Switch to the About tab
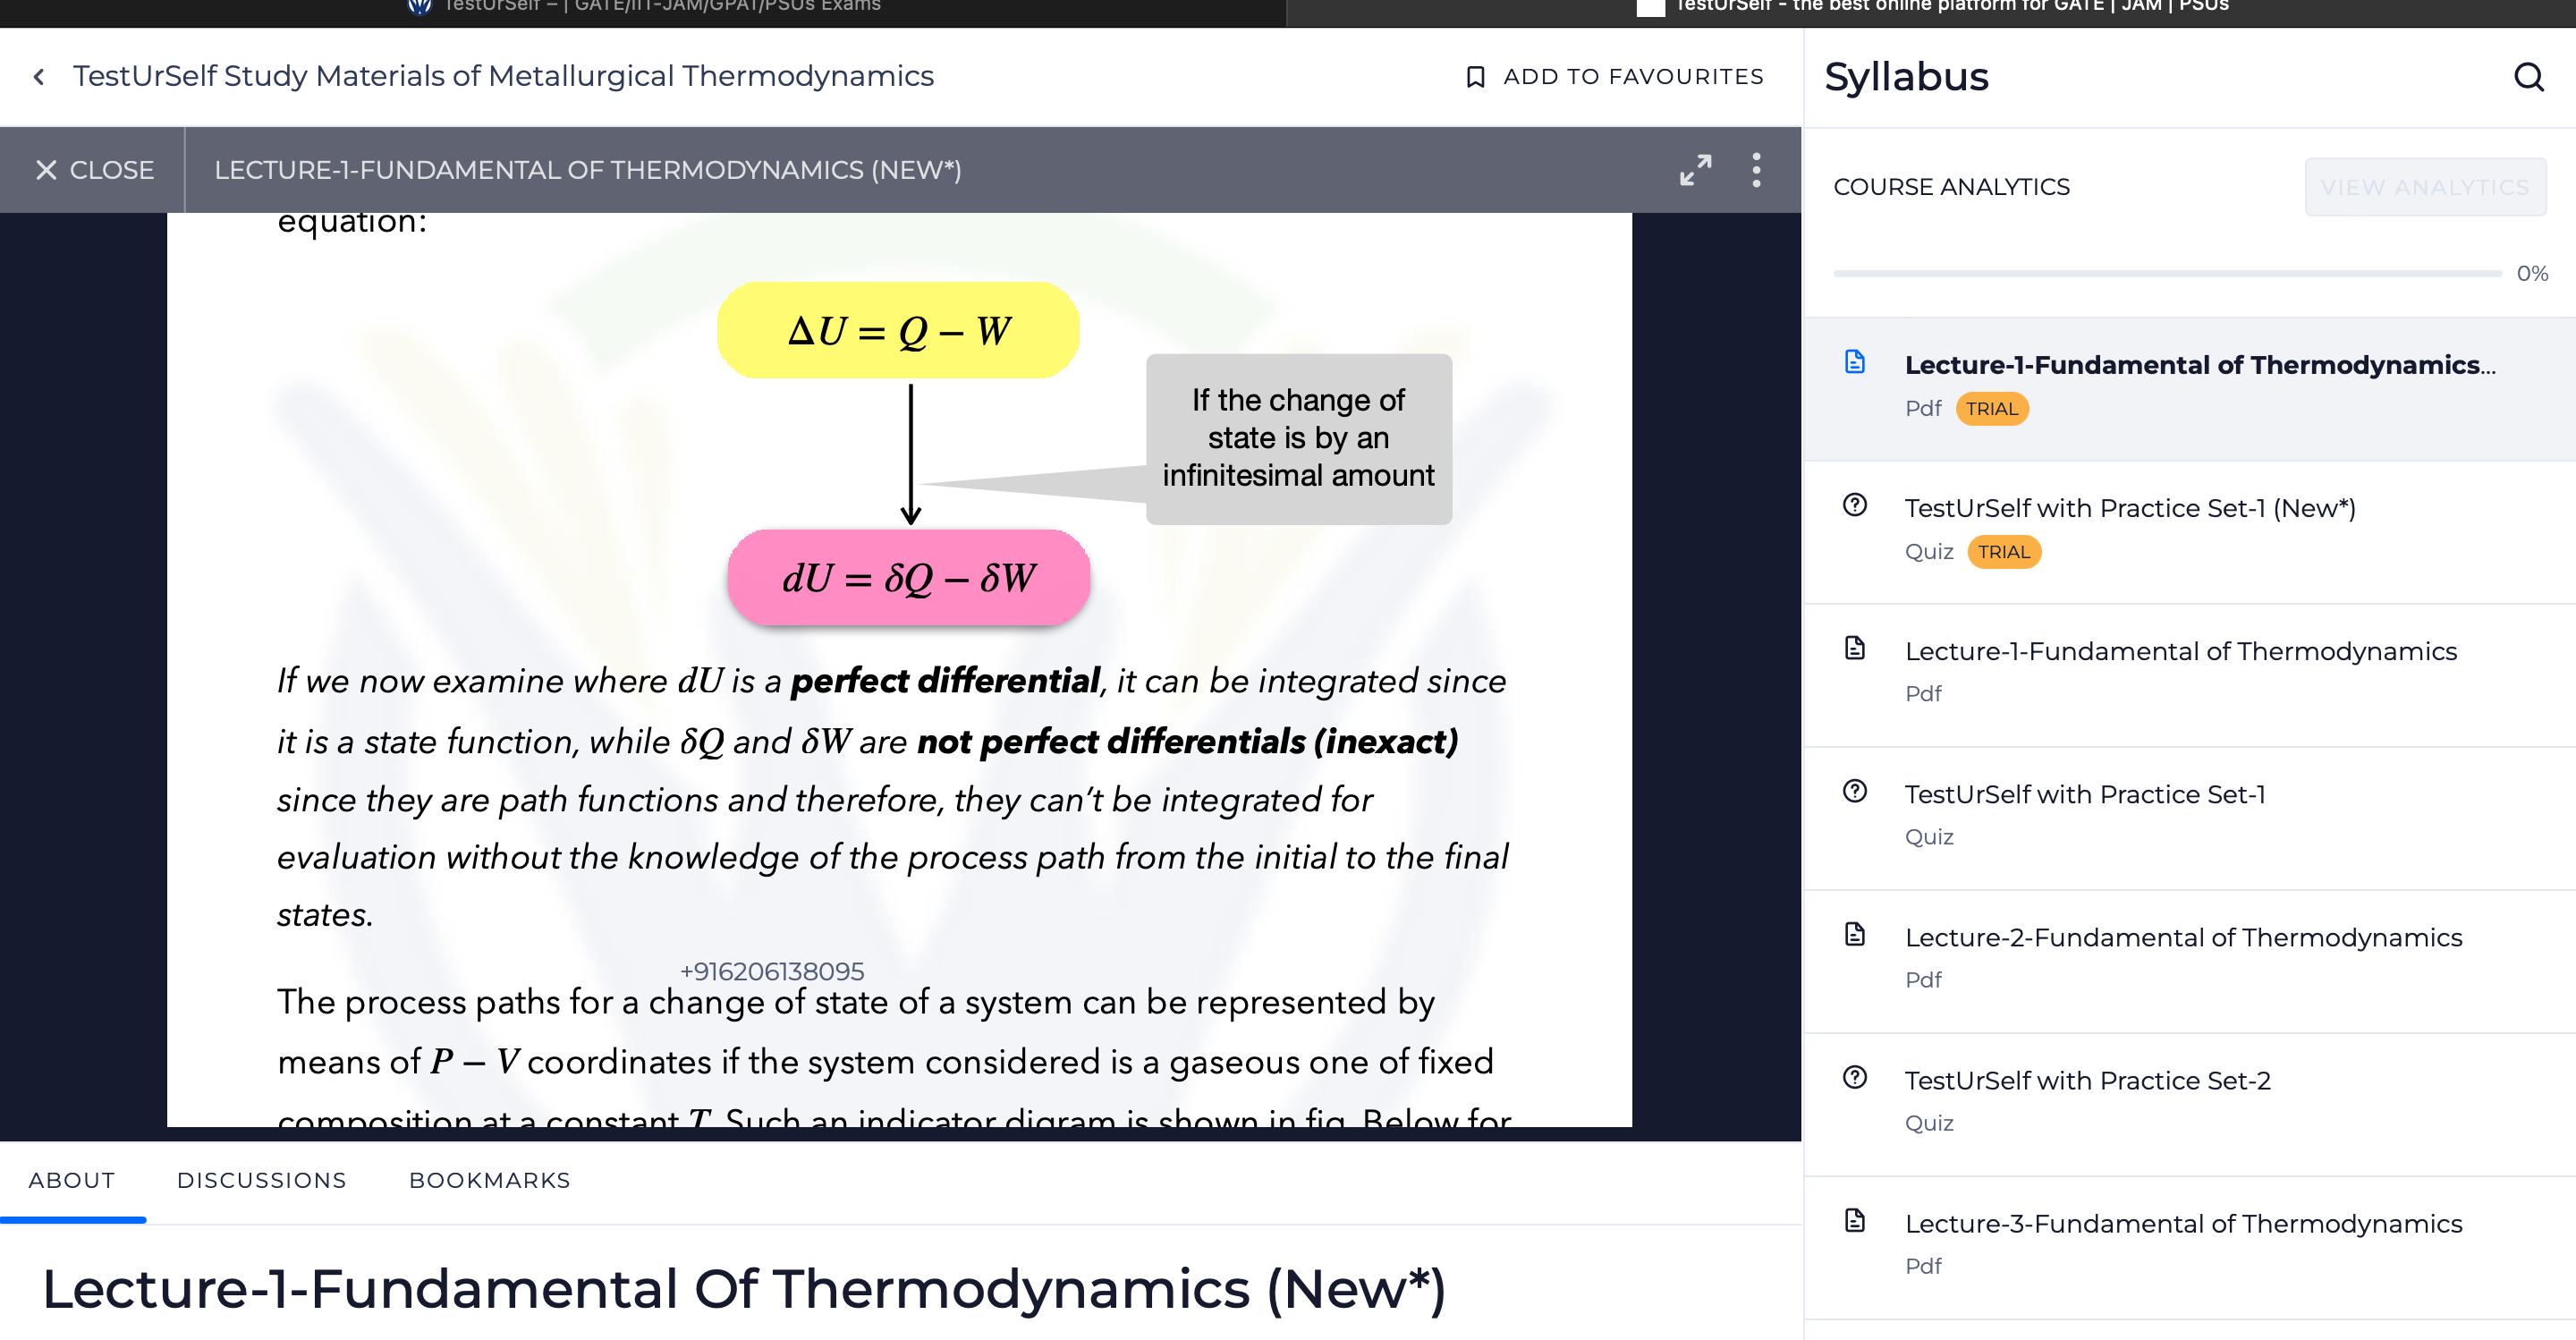This screenshot has width=2576, height=1340. coord(72,1180)
